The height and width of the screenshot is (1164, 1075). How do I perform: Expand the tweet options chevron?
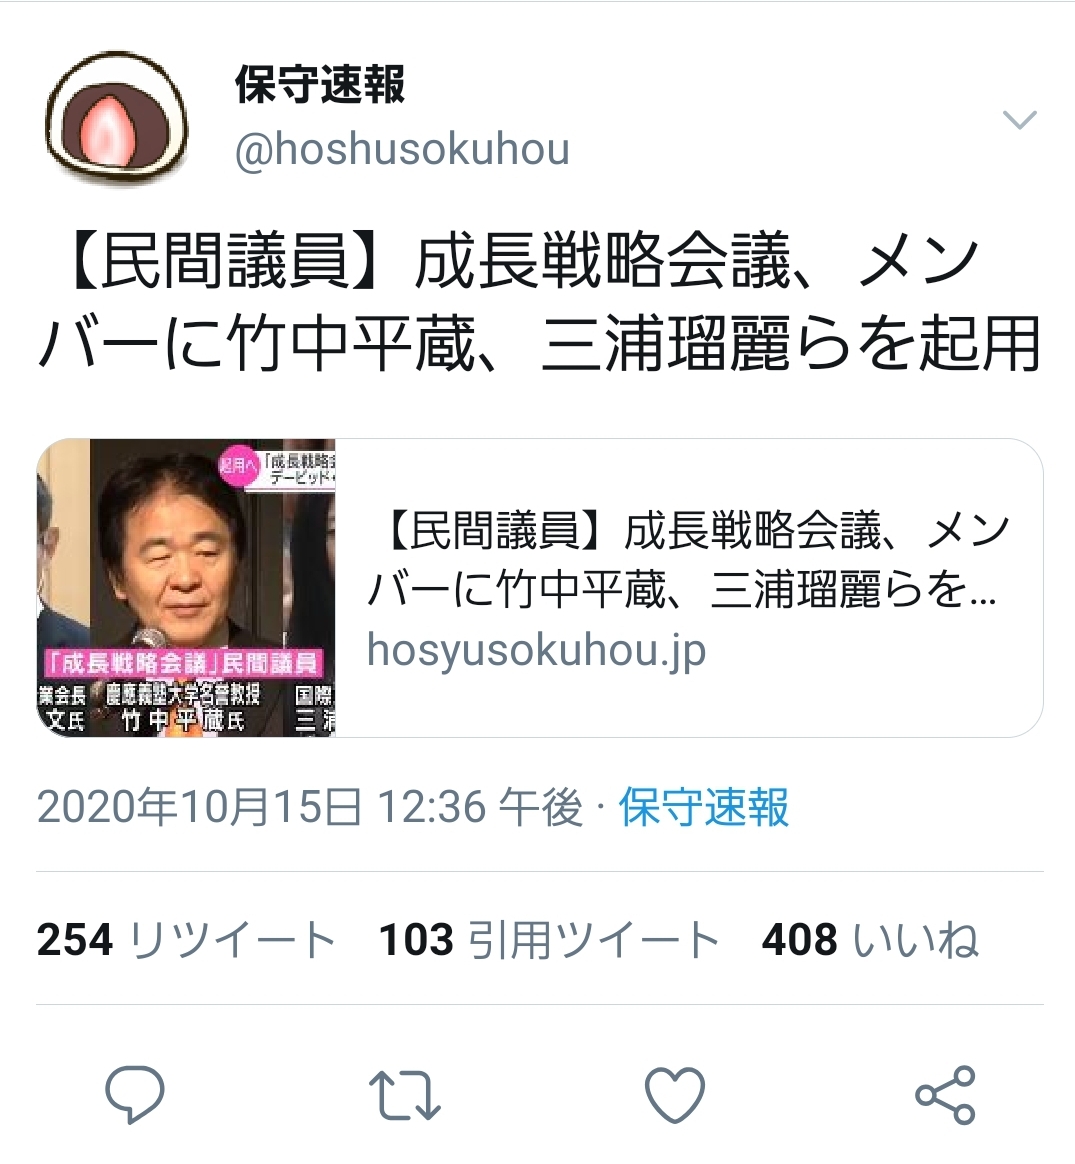point(1019,119)
